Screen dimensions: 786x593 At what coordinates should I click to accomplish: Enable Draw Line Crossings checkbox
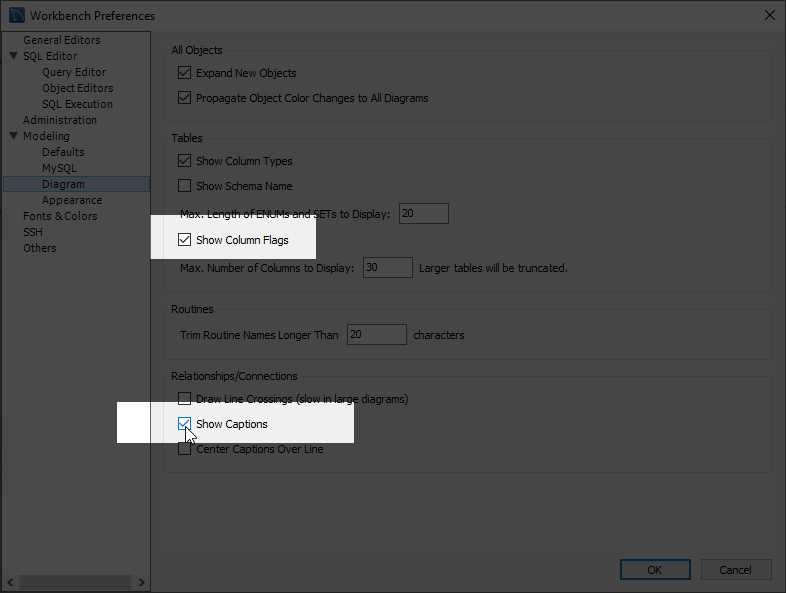point(184,399)
